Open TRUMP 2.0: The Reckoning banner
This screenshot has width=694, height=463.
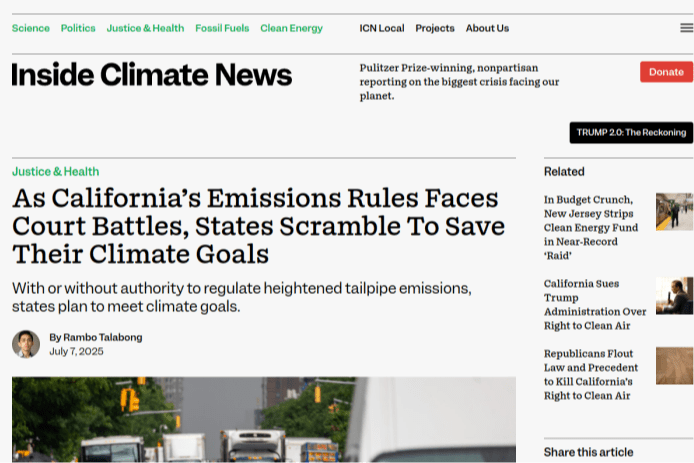coord(631,132)
